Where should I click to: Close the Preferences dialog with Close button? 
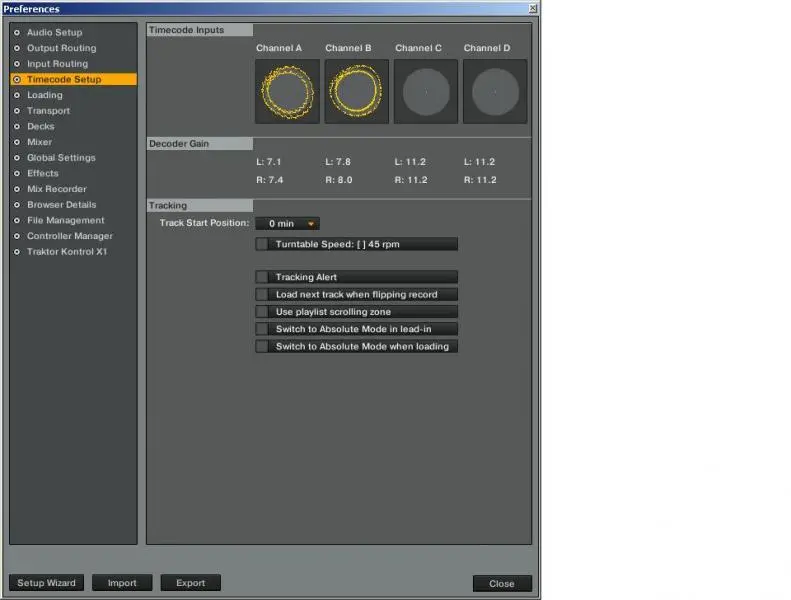click(x=502, y=583)
